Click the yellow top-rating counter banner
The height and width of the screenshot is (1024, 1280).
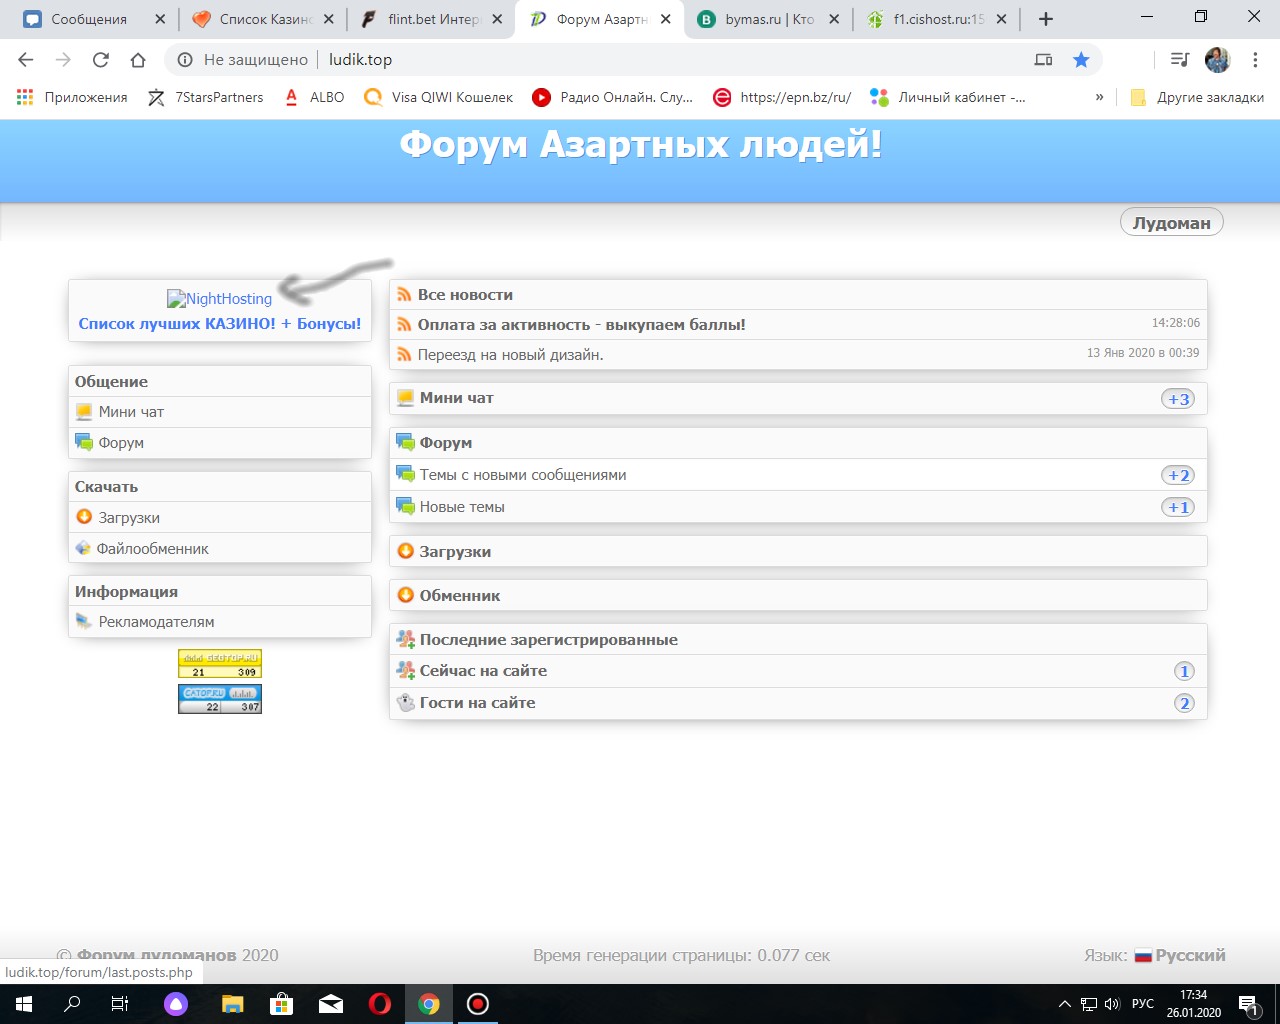(x=220, y=664)
